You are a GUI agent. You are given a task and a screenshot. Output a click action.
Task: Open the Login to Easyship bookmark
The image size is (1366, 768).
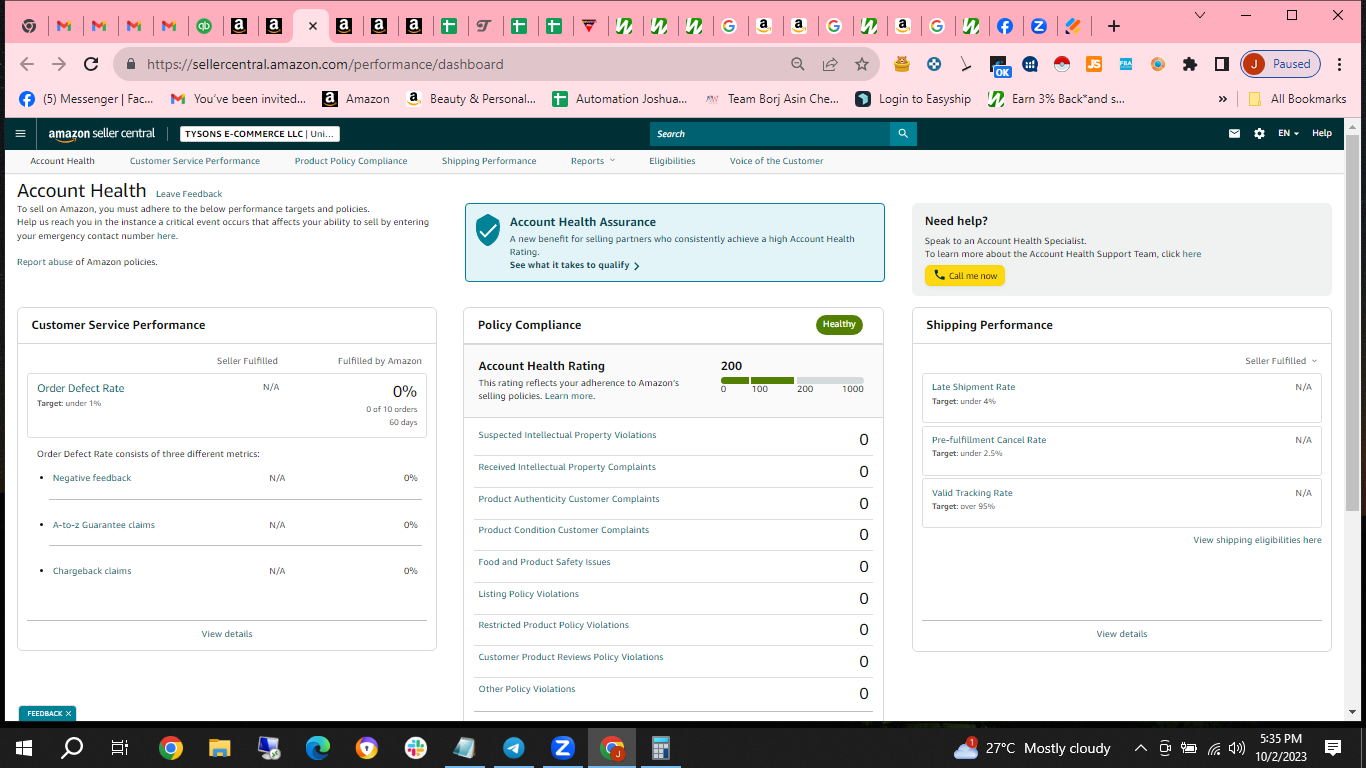point(913,99)
